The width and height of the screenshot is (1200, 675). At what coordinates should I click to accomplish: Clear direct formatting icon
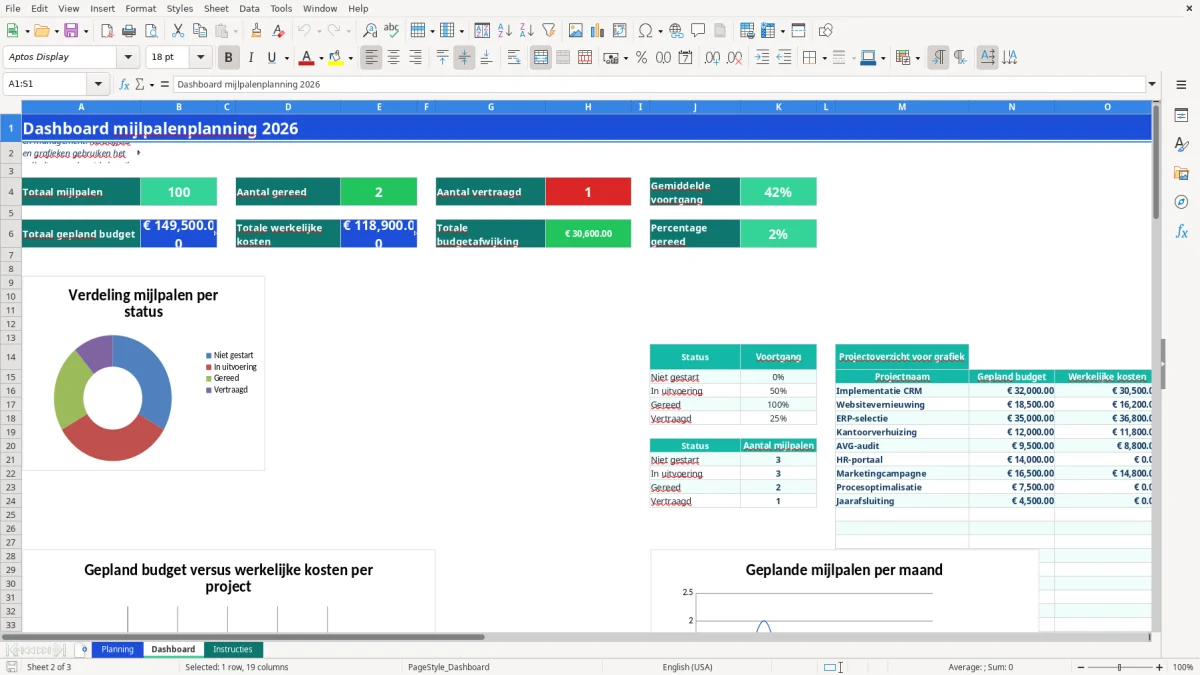click(278, 31)
